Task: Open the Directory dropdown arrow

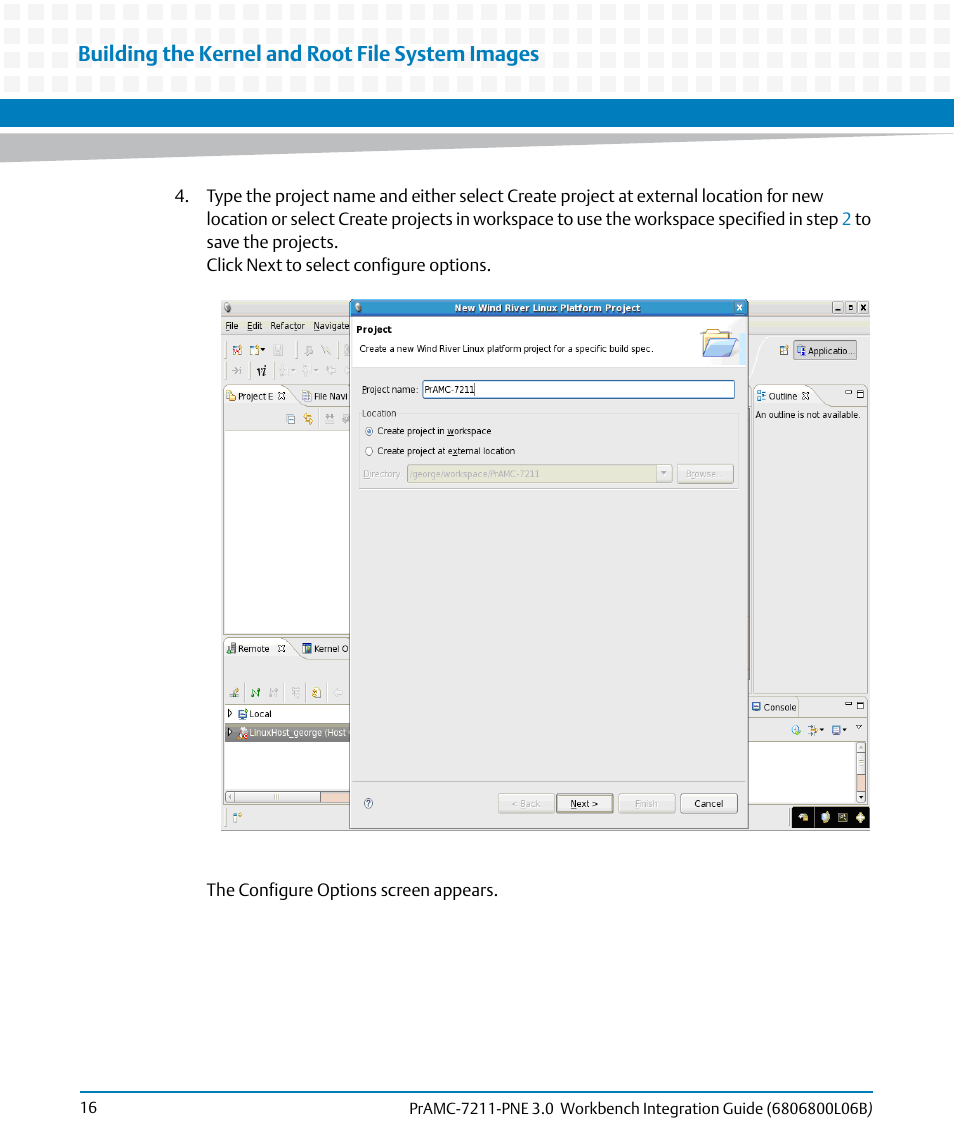Action: coord(663,473)
